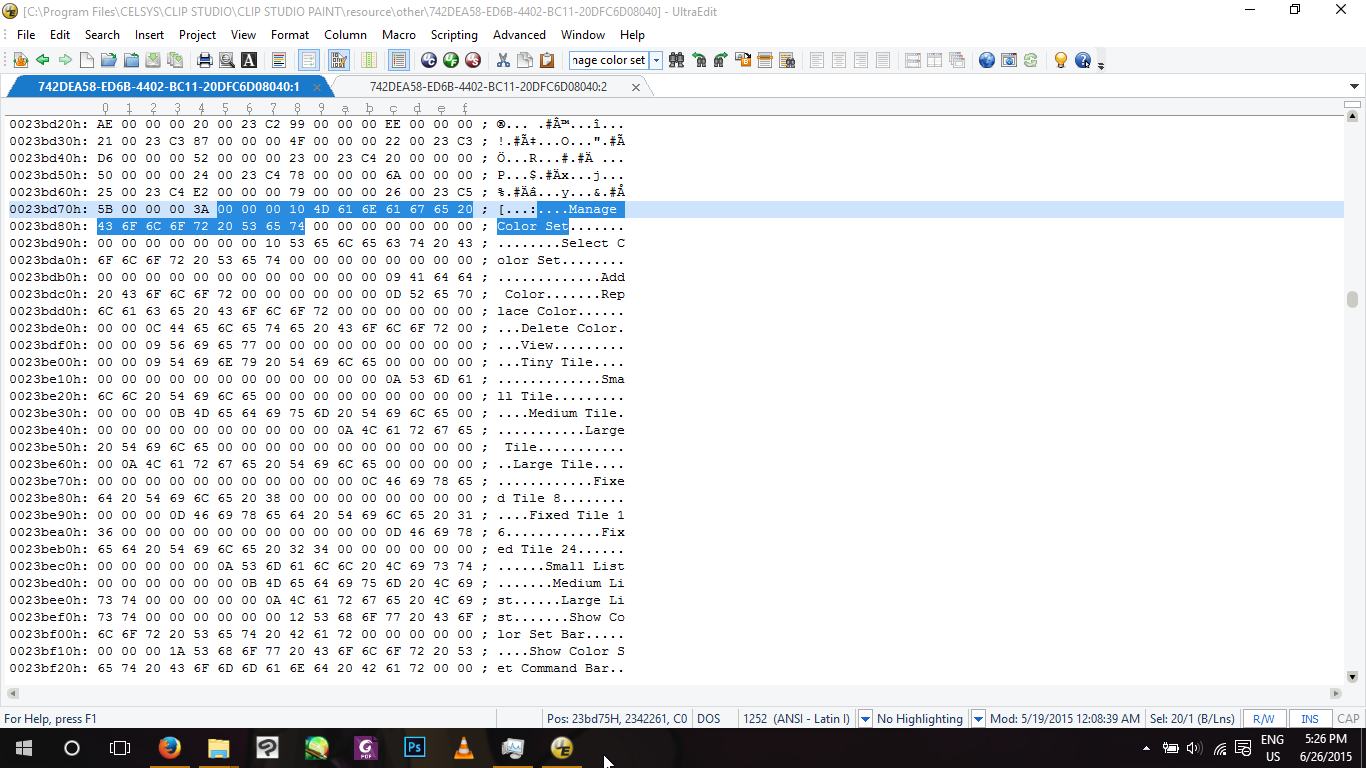This screenshot has height=768, width=1366.
Task: Open the Scripting menu
Action: click(x=454, y=34)
